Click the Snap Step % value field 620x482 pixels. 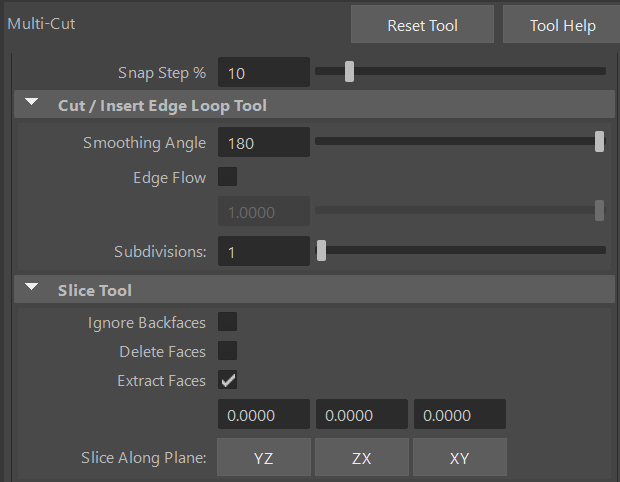click(x=263, y=73)
